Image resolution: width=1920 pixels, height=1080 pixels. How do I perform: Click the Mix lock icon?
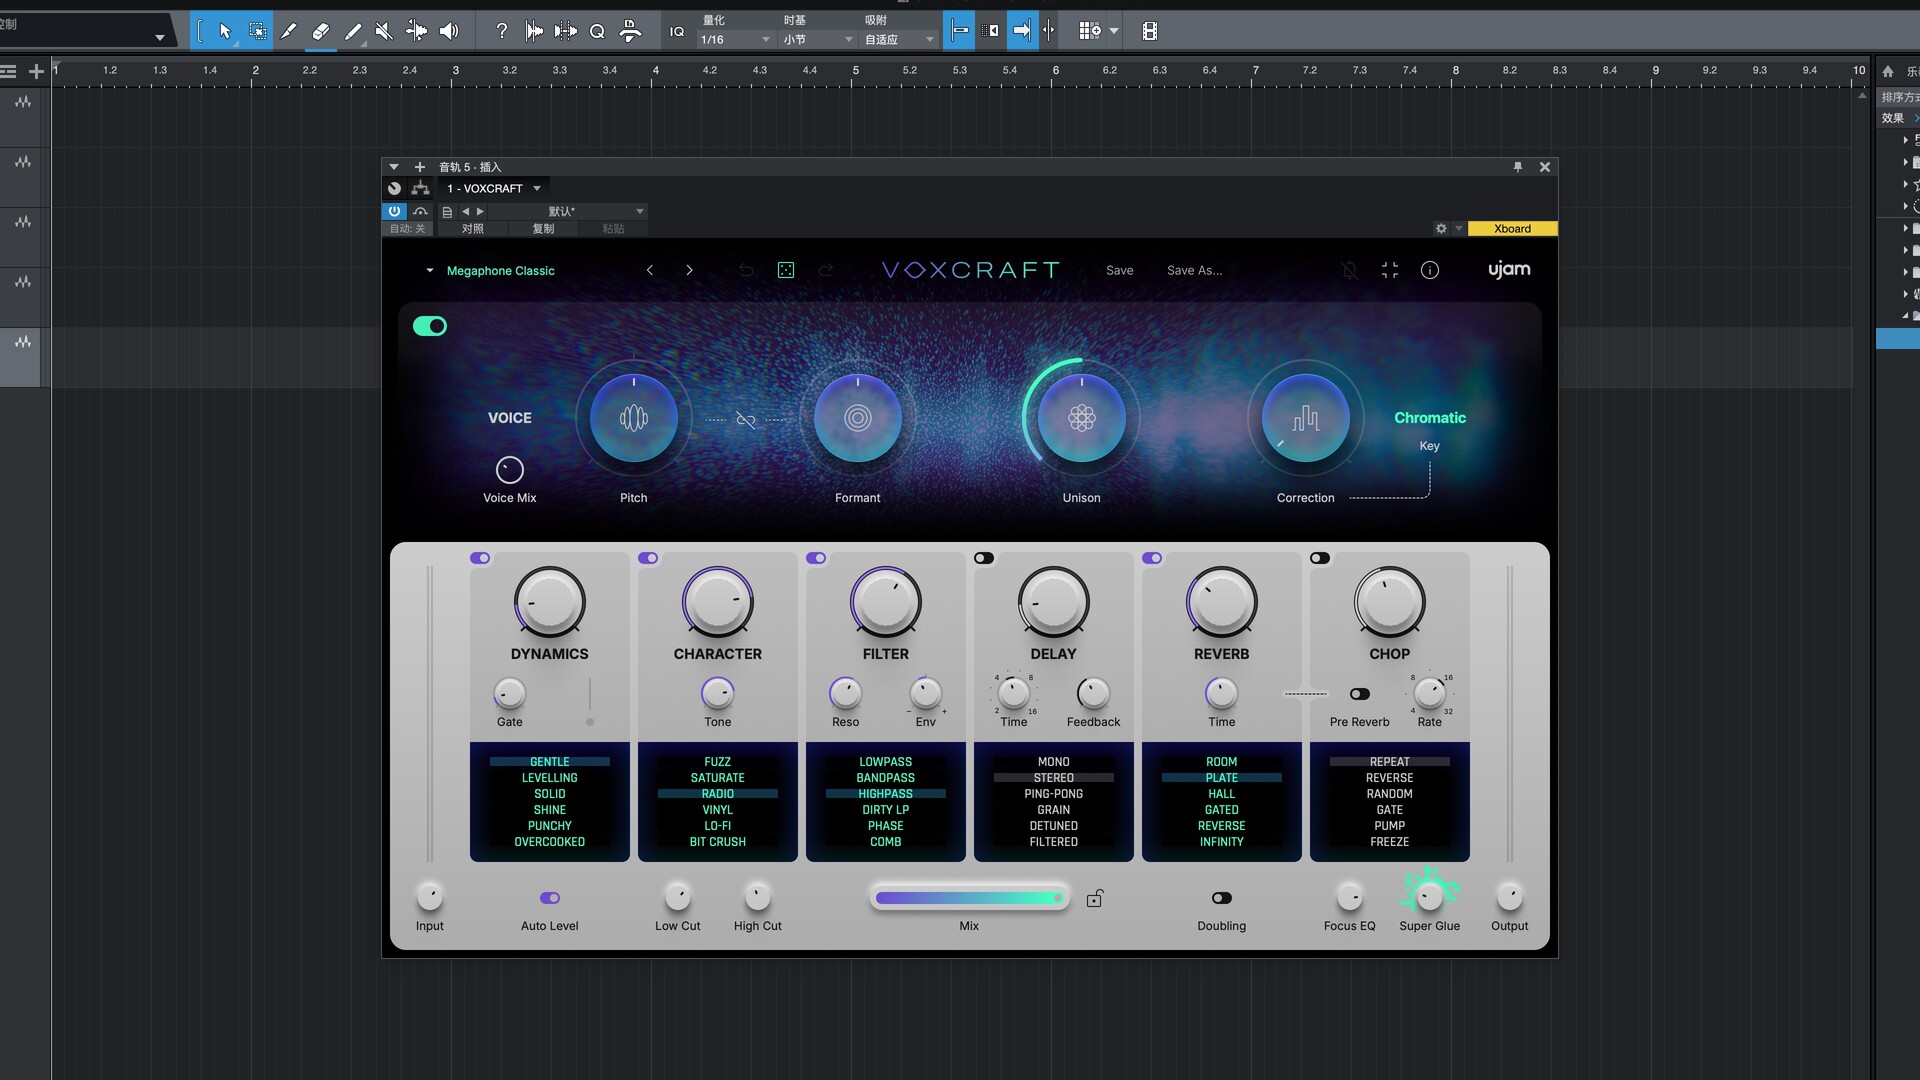[x=1095, y=898]
